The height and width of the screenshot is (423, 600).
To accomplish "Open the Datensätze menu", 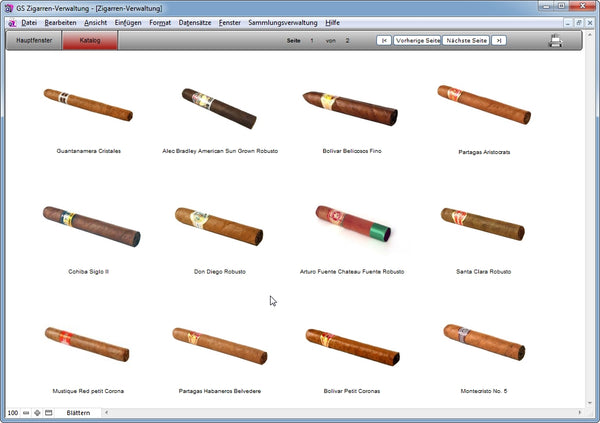I will 195,23.
